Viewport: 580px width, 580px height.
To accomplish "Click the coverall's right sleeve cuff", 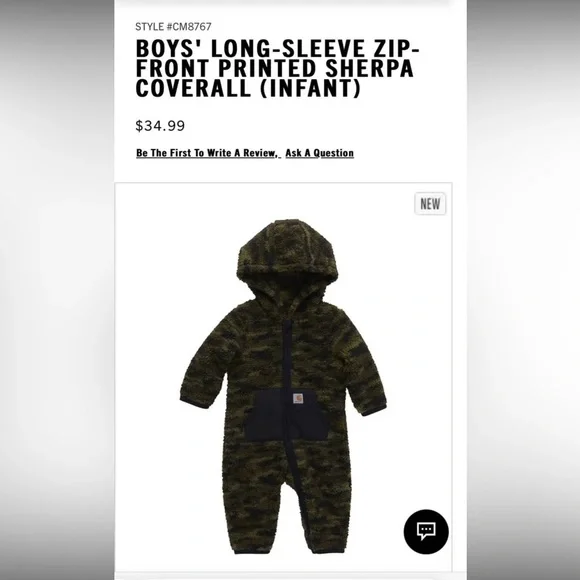I will [374, 409].
